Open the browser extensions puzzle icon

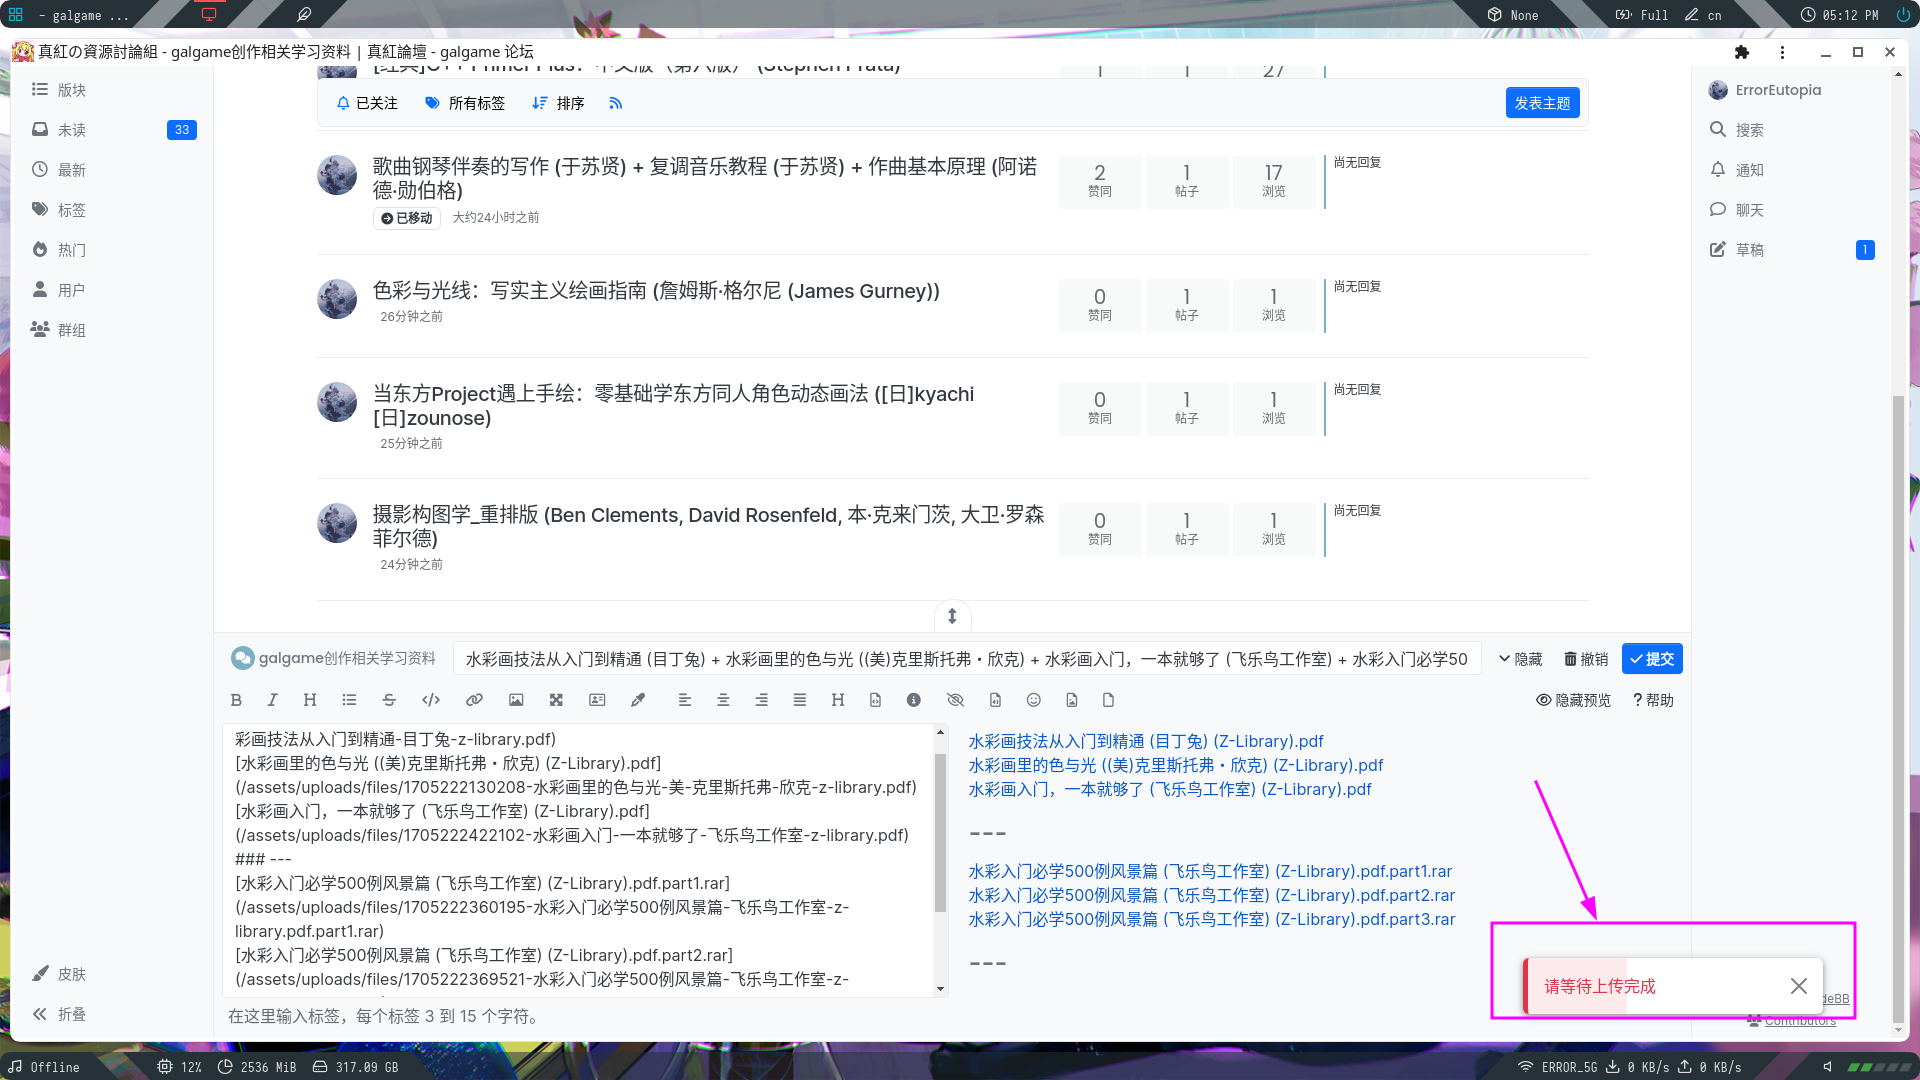pyautogui.click(x=1742, y=52)
